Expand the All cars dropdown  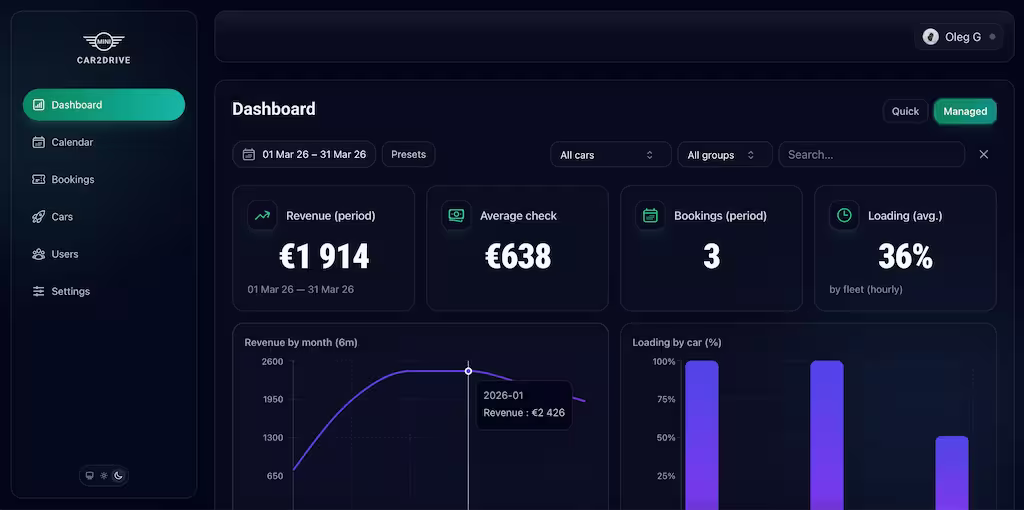pos(611,155)
